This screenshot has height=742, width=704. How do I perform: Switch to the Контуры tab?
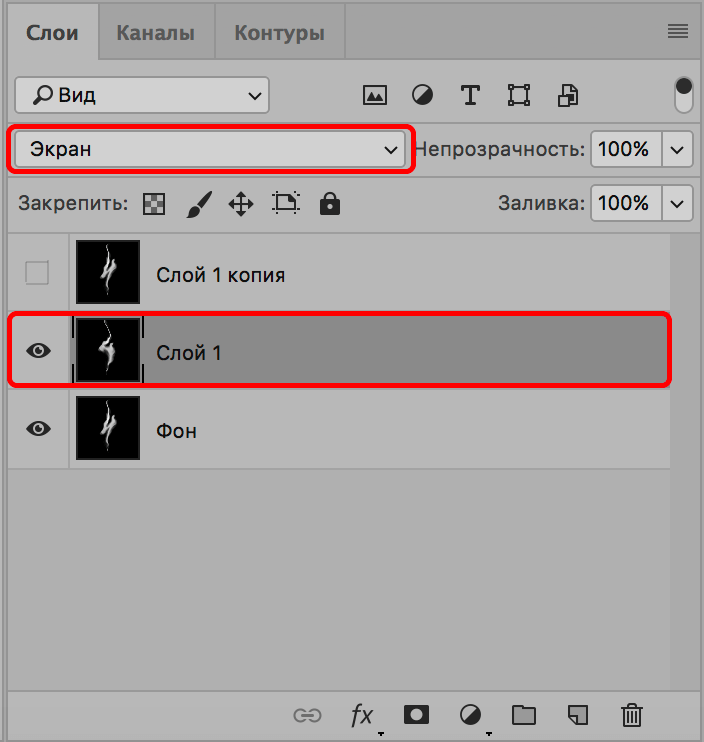point(279,33)
